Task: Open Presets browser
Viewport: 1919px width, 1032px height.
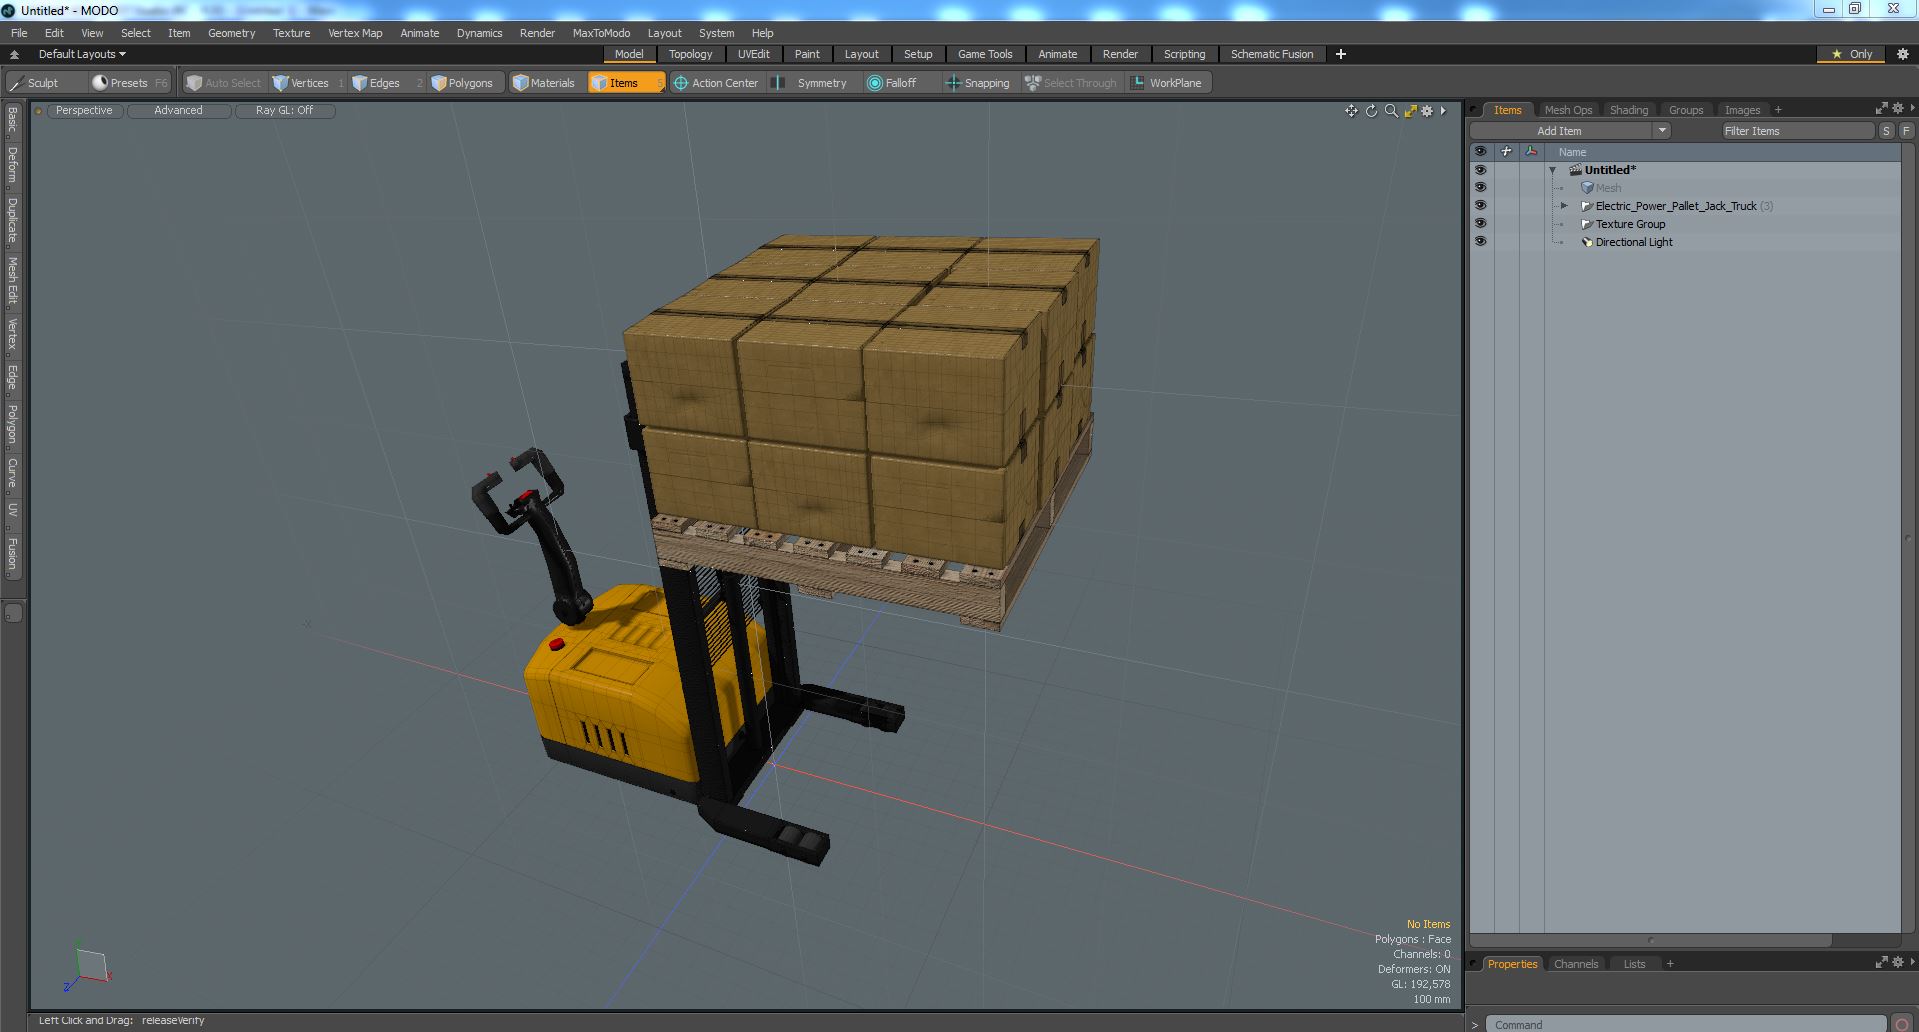Action: 129,83
